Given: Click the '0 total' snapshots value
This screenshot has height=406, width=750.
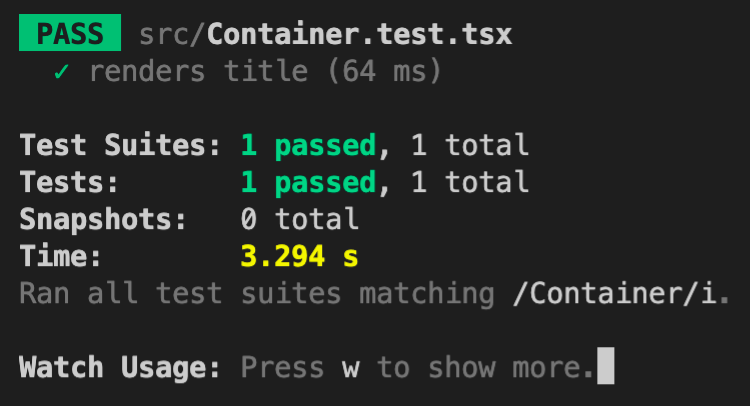Looking at the screenshot, I should pyautogui.click(x=300, y=220).
